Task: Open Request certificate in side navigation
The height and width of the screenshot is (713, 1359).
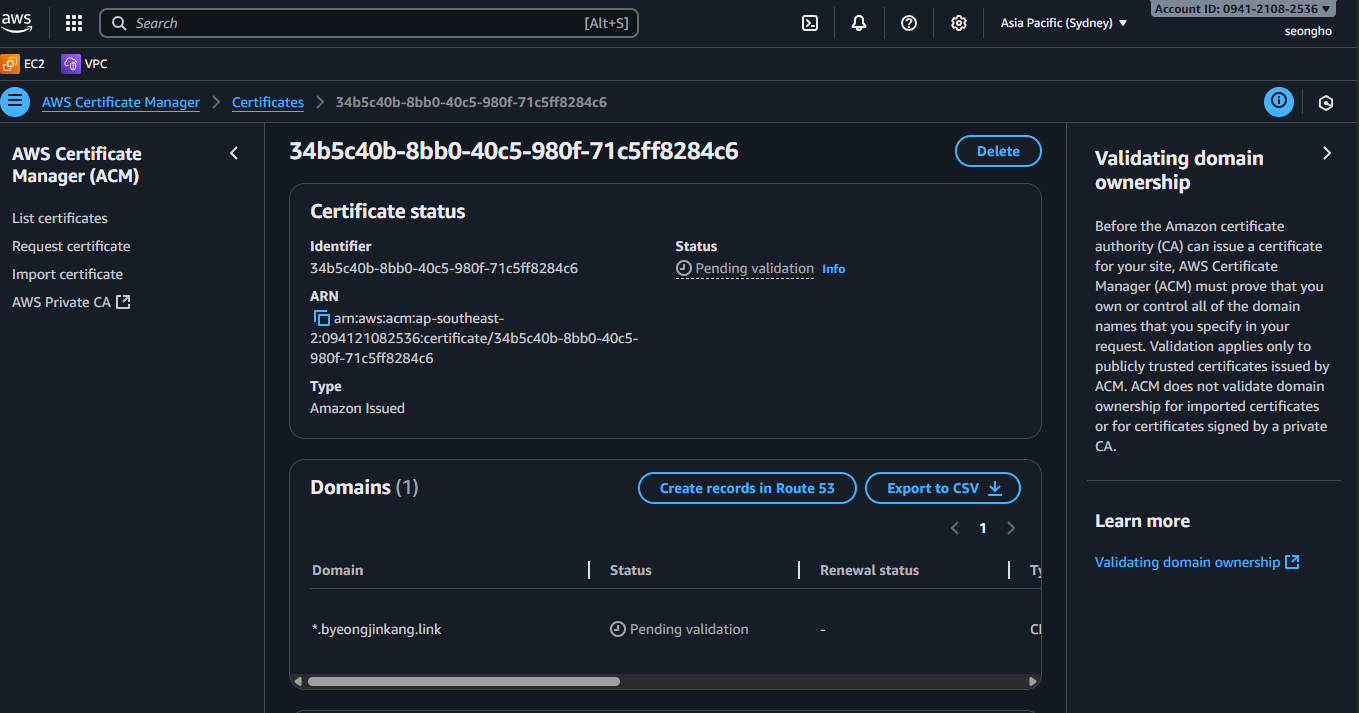Action: tap(71, 246)
